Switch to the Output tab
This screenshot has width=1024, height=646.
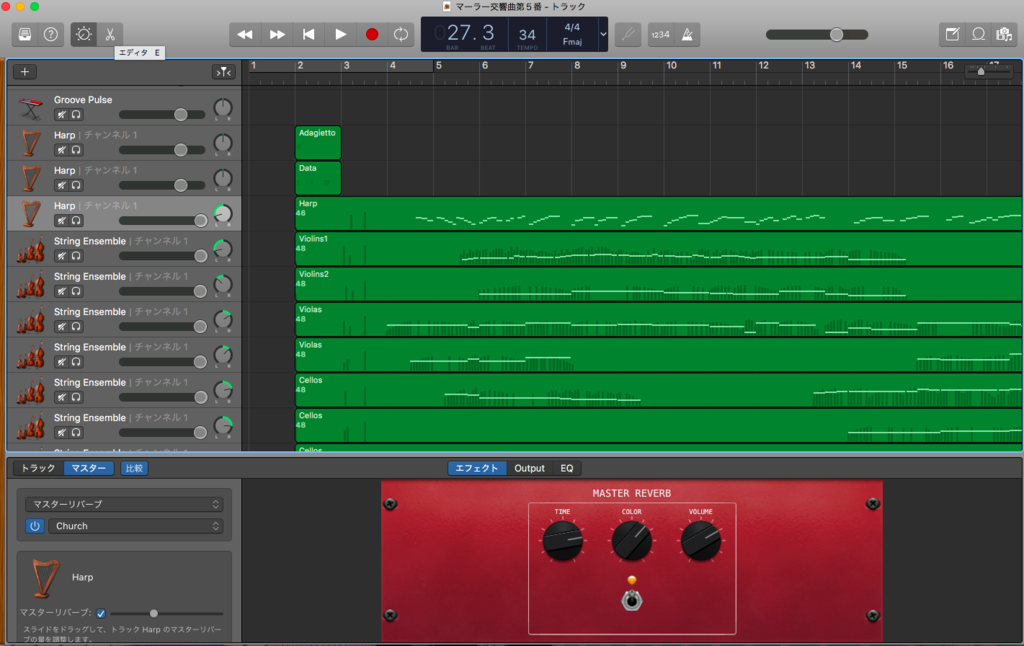pos(529,468)
